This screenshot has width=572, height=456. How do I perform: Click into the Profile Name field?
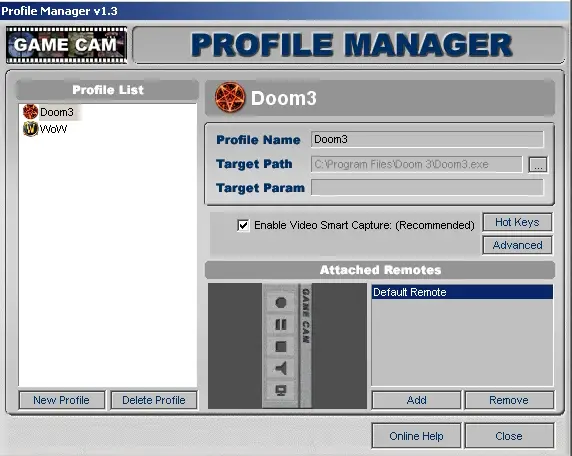427,139
